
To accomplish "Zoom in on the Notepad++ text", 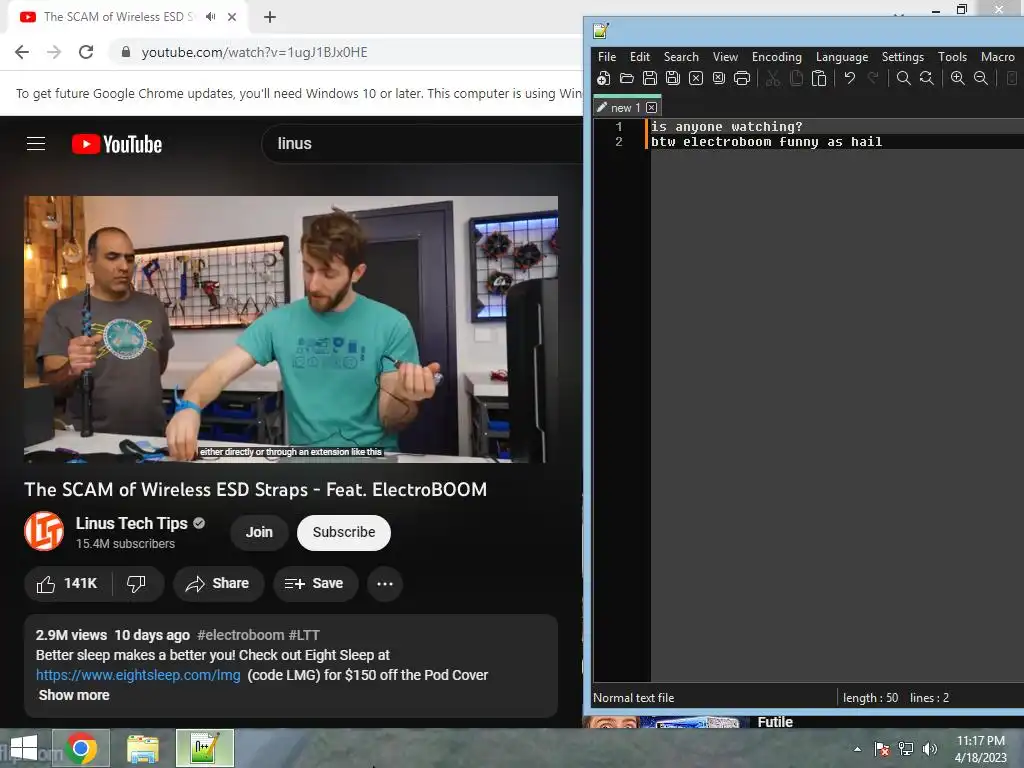I will (957, 78).
